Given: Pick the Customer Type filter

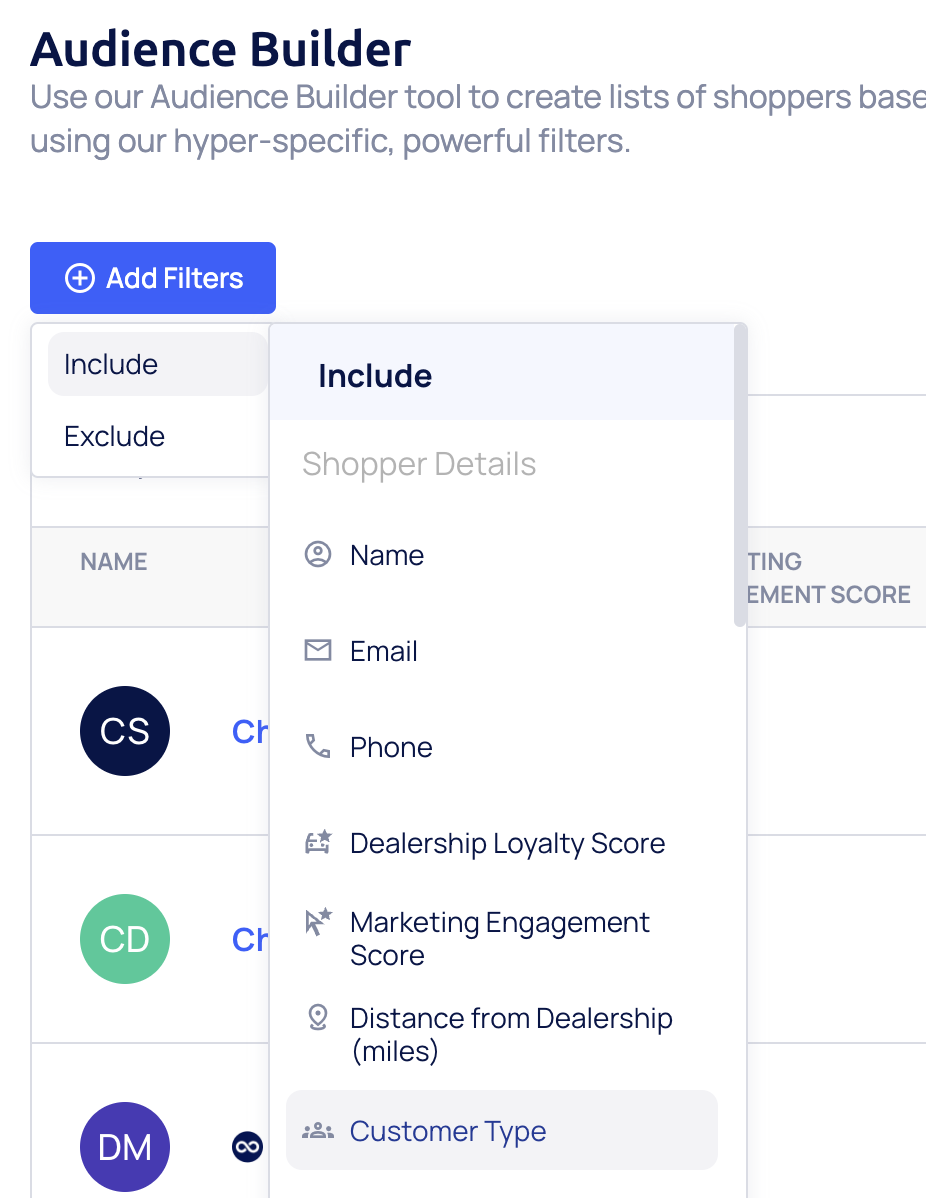Looking at the screenshot, I should (448, 1131).
